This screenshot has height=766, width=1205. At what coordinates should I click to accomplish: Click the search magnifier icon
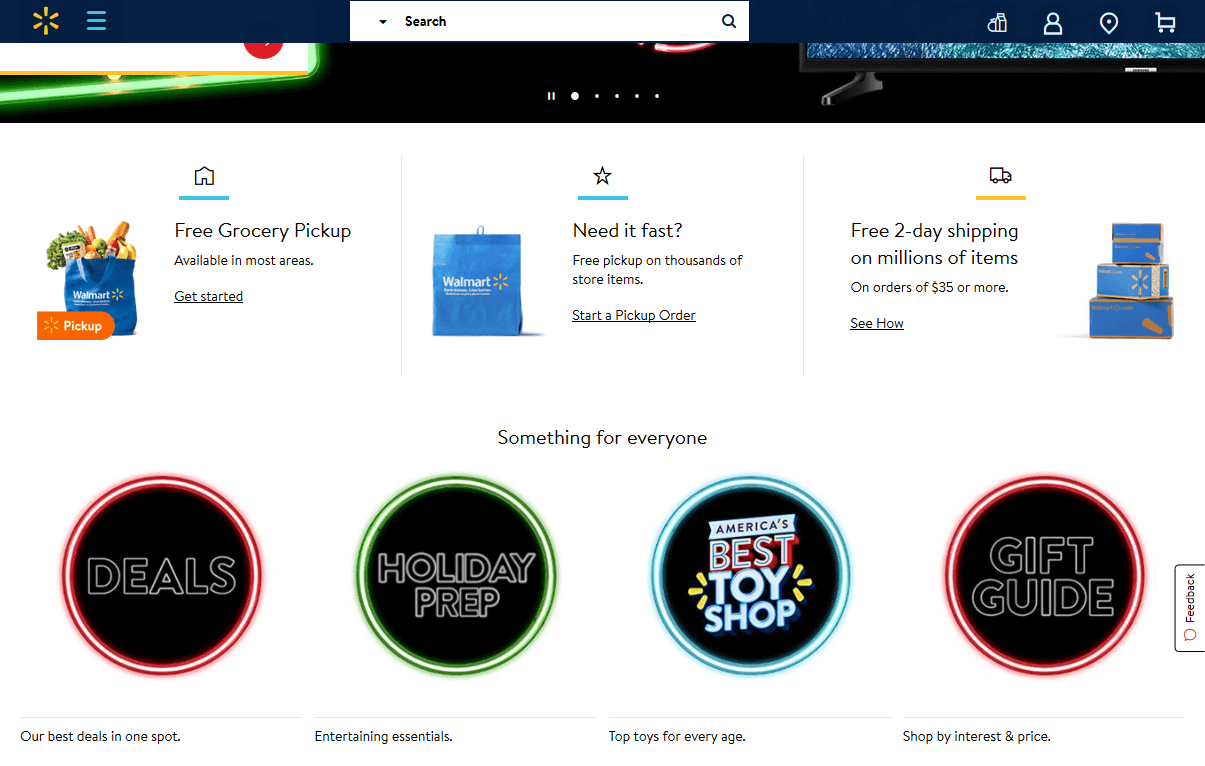pos(729,21)
